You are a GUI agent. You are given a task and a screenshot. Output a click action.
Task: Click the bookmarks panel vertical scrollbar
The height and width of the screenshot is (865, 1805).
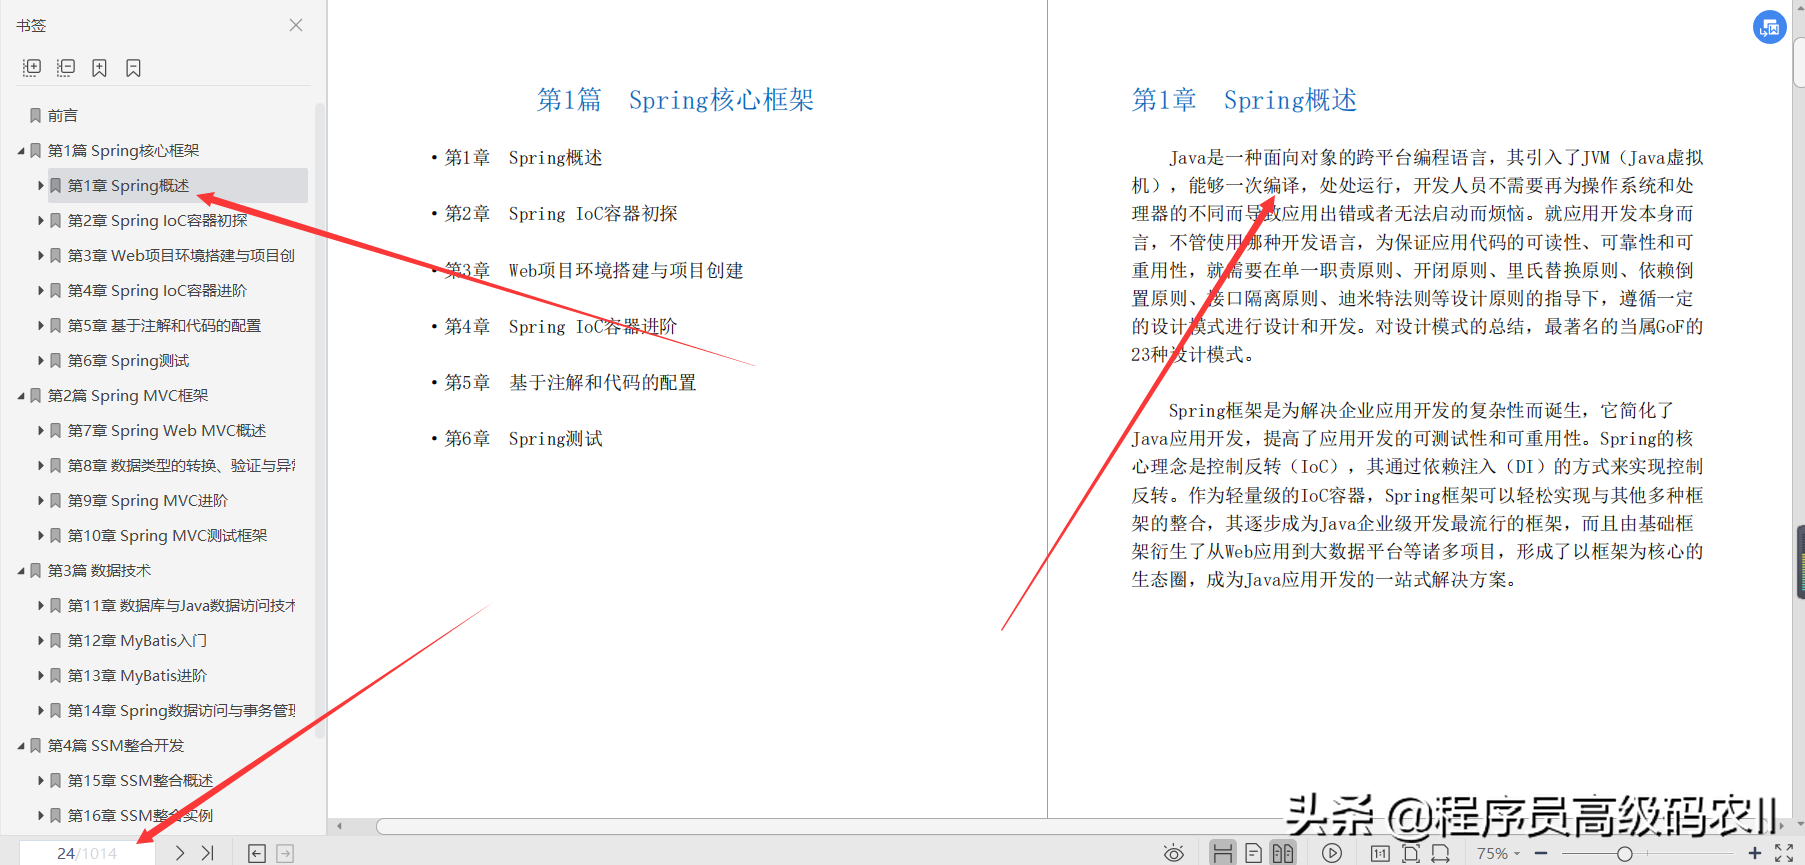coord(320,420)
